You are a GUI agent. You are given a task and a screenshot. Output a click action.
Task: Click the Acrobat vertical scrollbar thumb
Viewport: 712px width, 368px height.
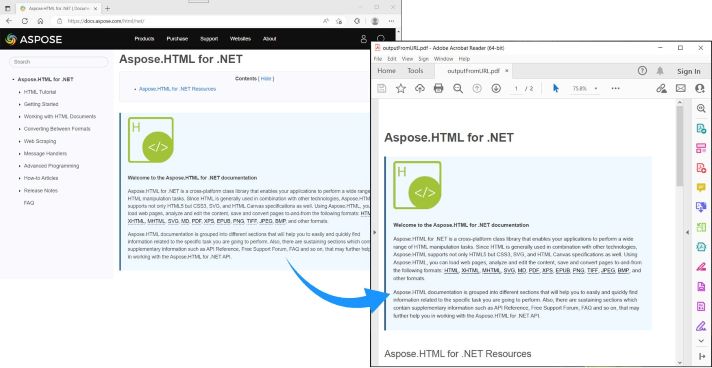pyautogui.click(x=679, y=145)
